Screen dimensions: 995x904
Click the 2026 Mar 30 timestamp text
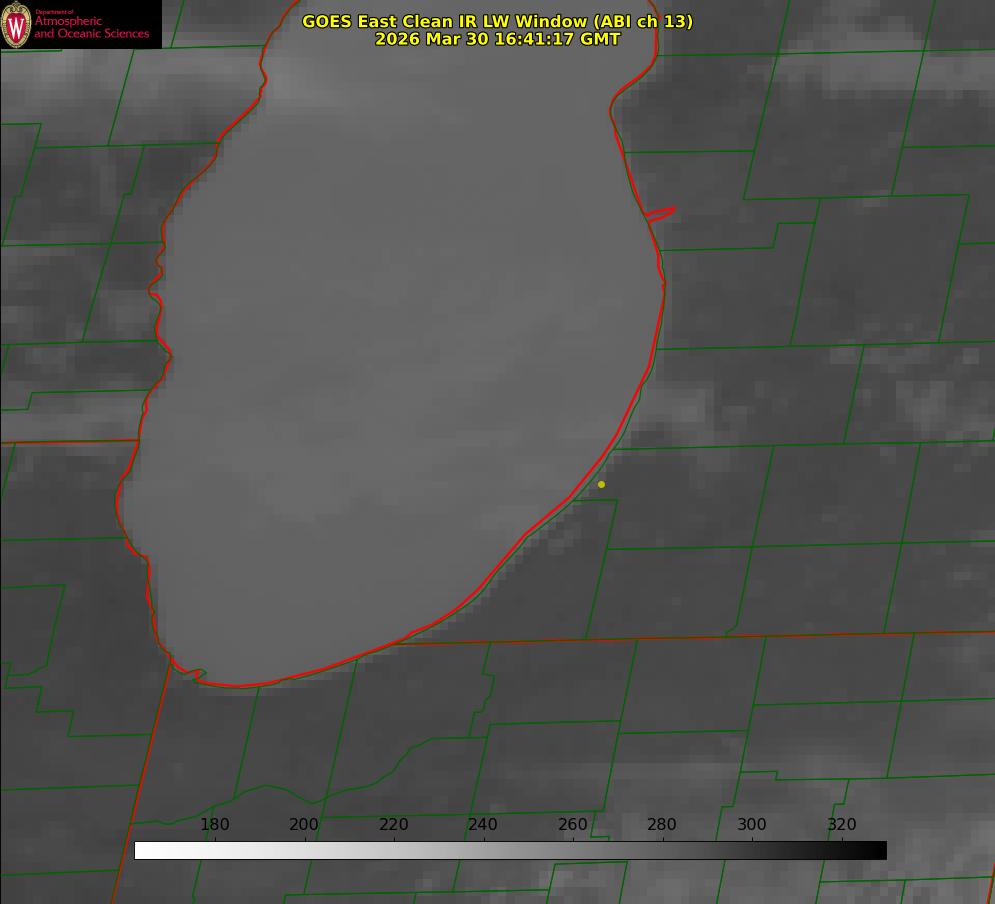click(x=497, y=39)
